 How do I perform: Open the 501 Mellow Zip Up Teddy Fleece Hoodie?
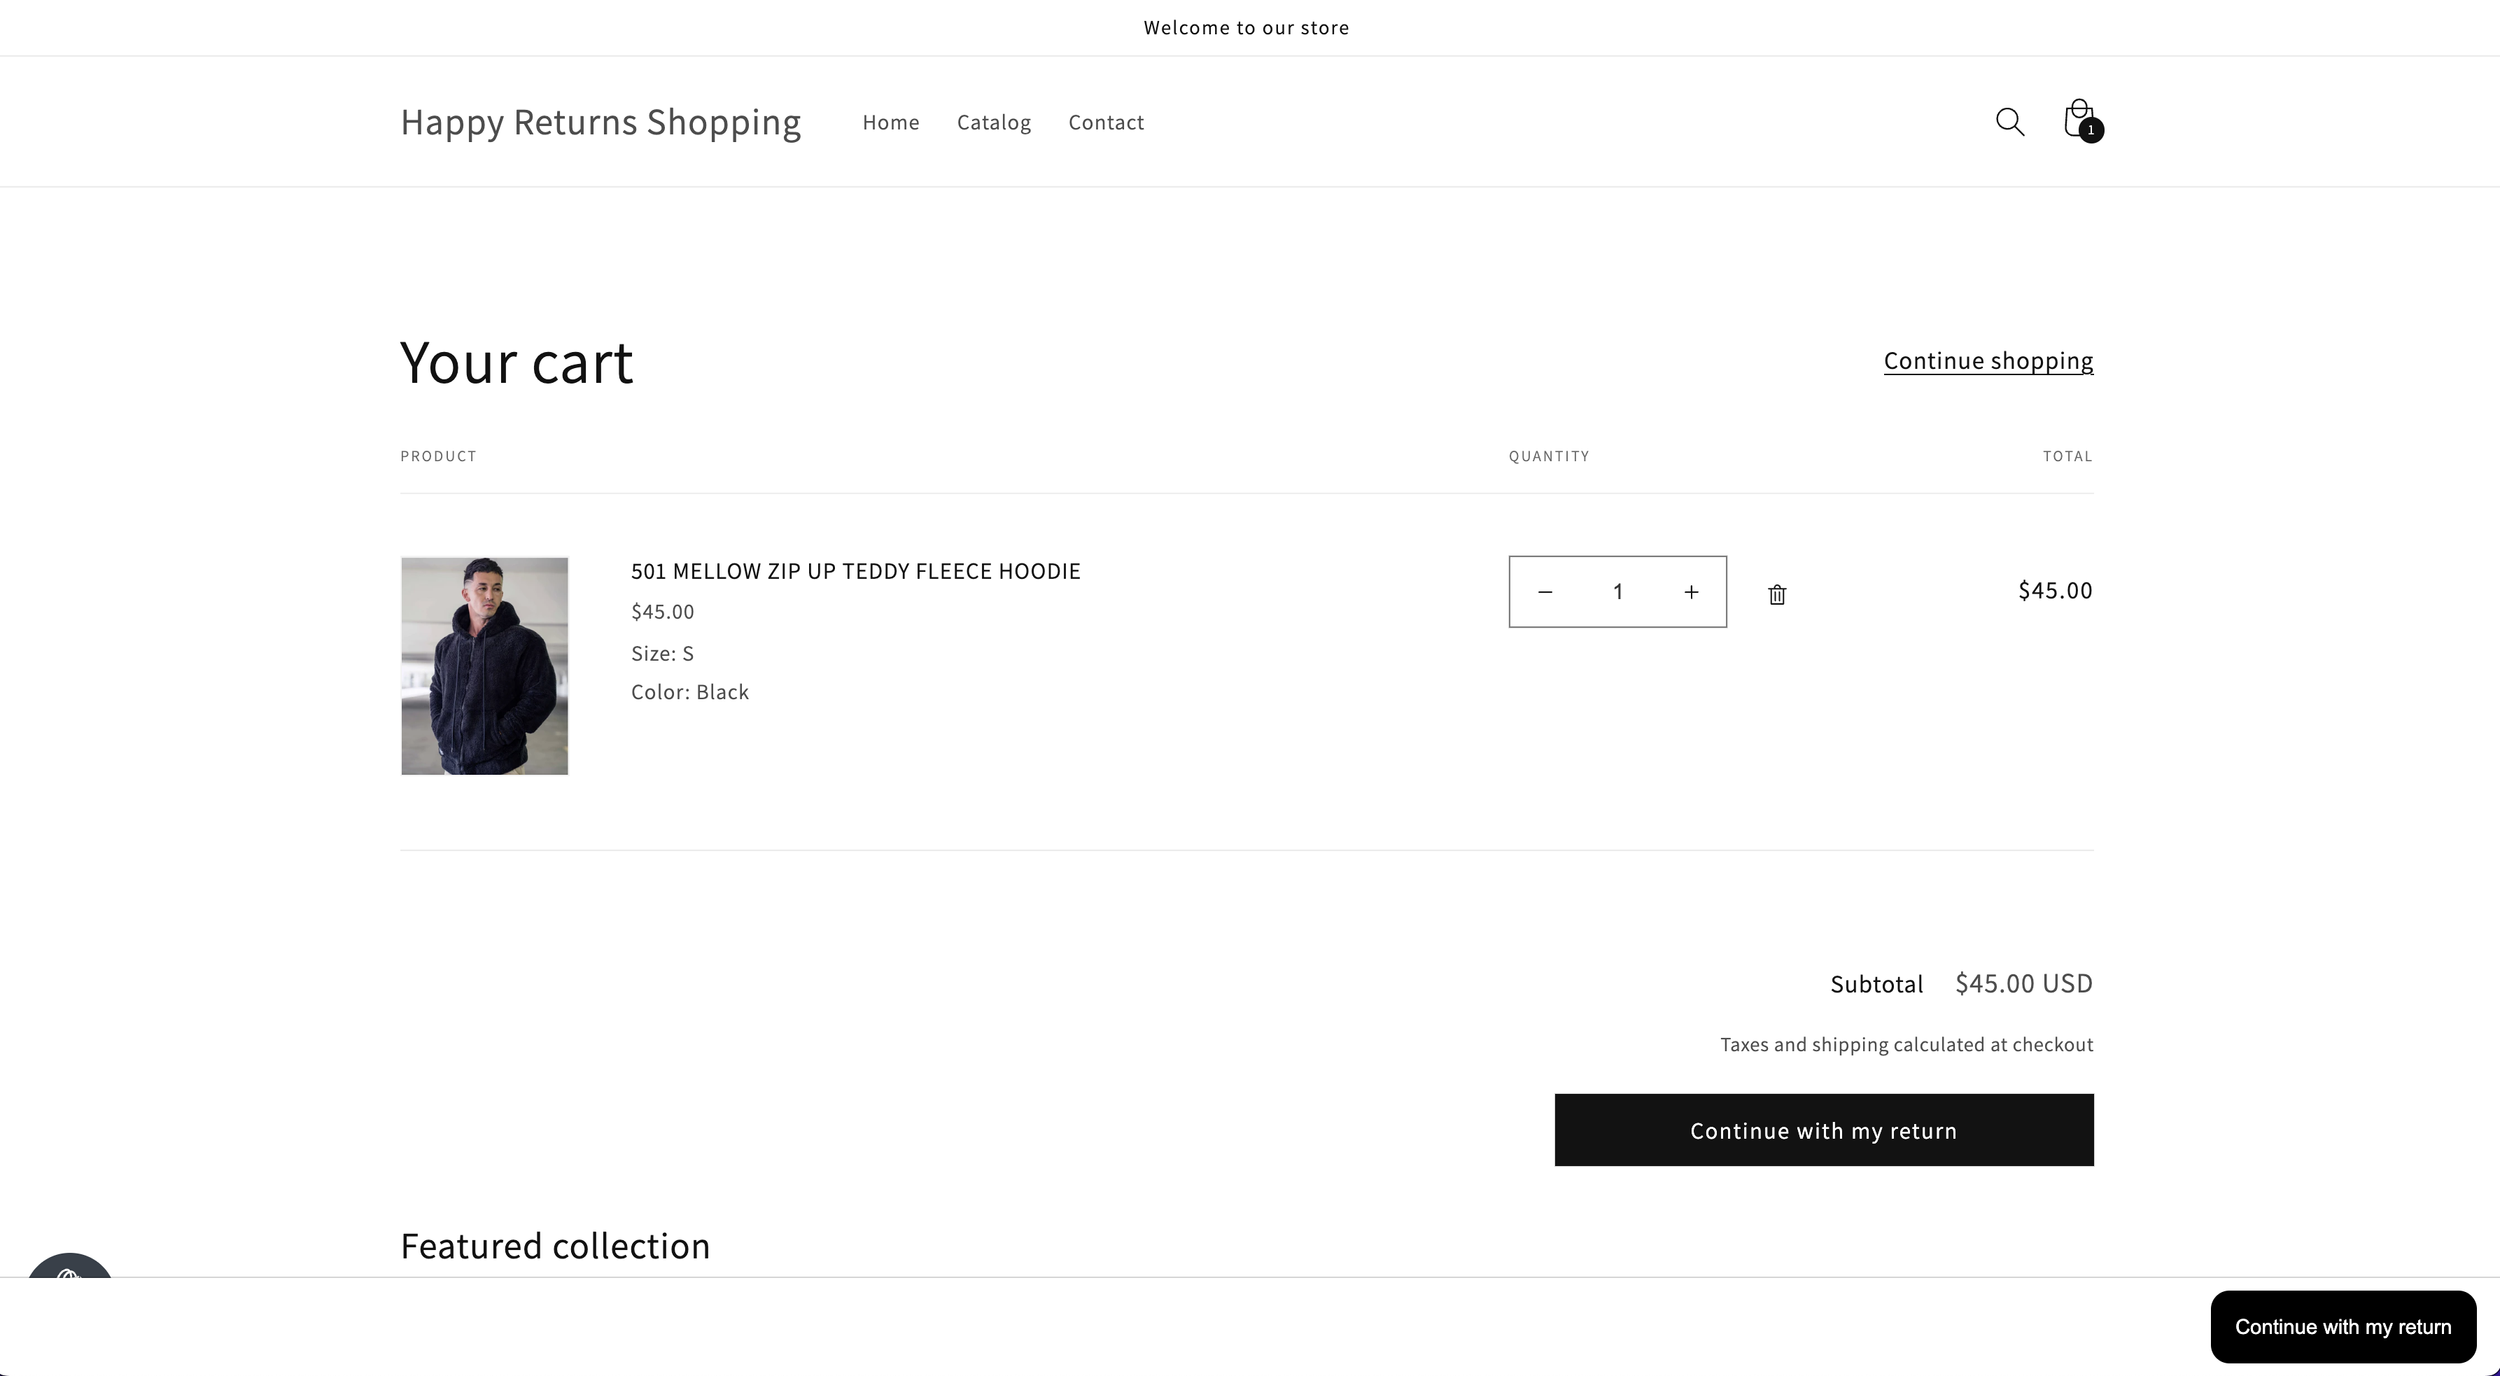(x=855, y=571)
